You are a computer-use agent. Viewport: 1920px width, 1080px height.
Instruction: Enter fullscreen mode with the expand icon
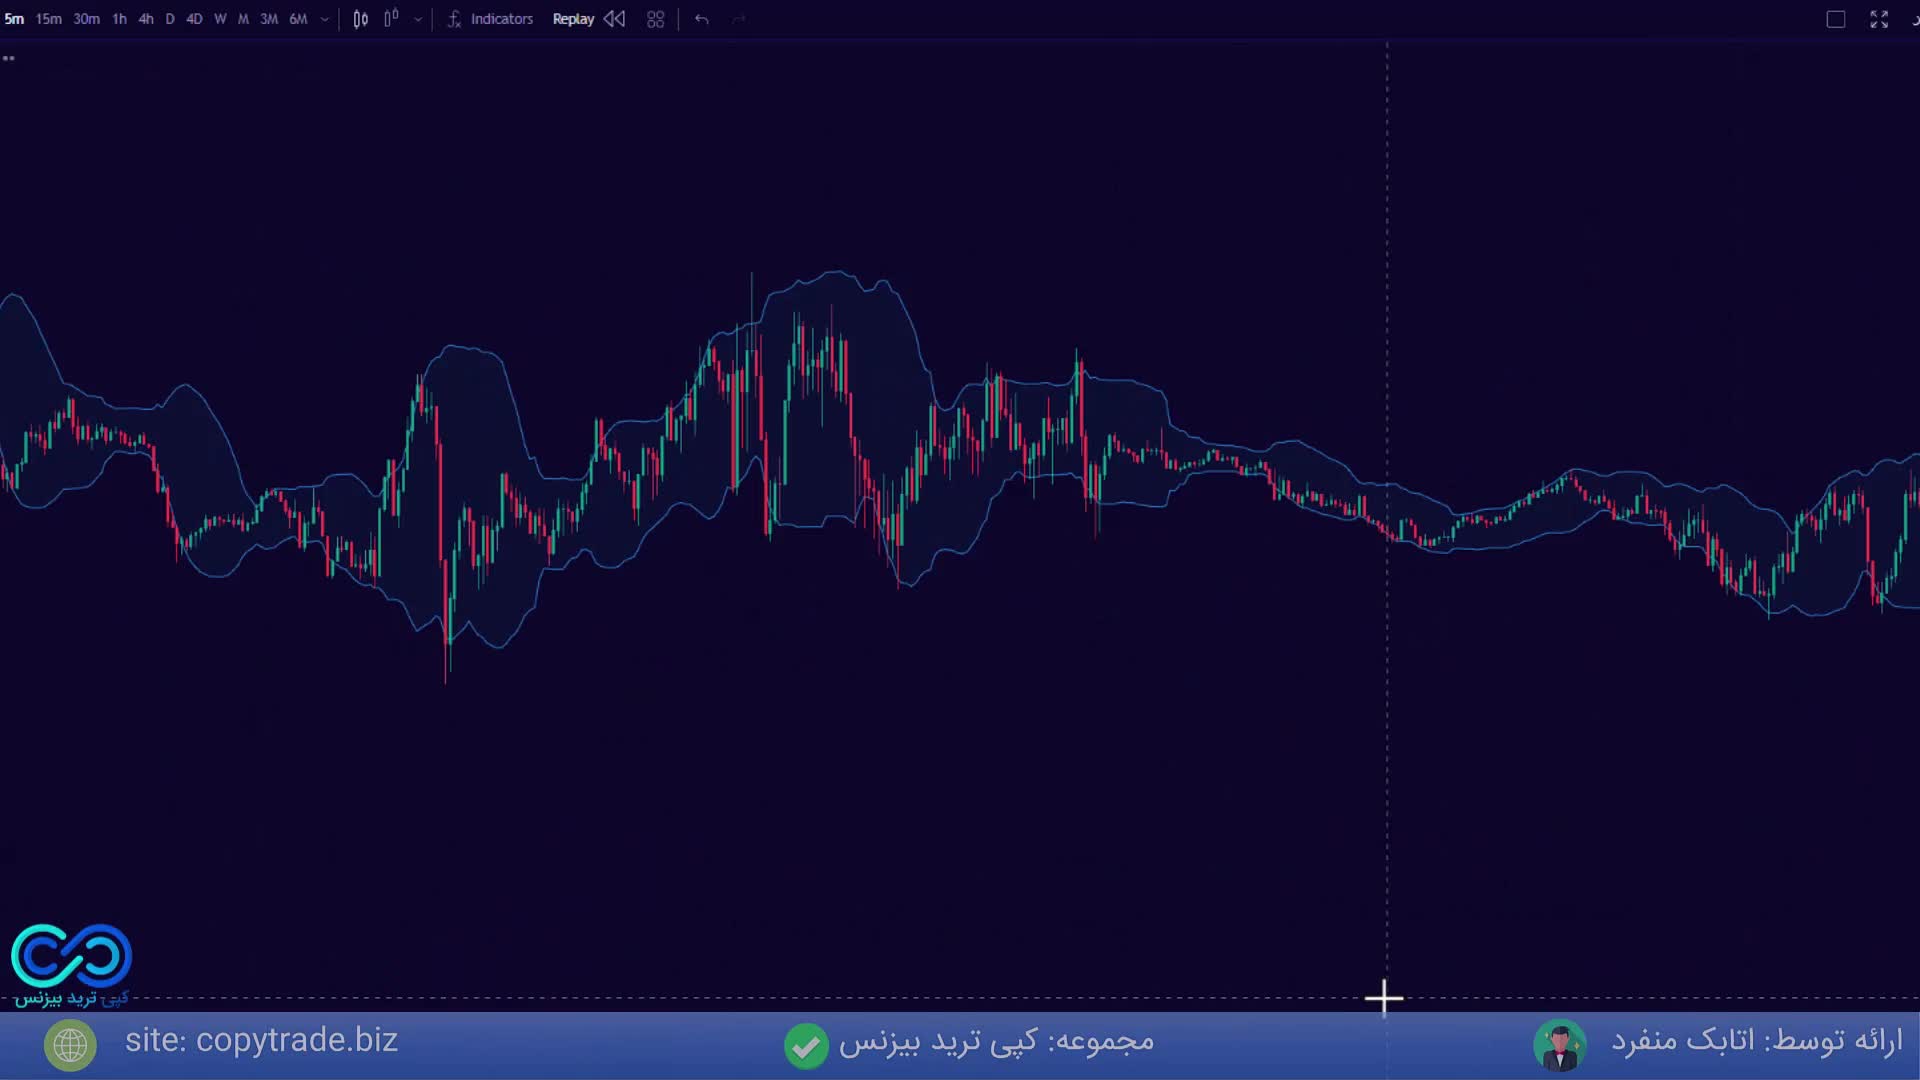[1879, 19]
